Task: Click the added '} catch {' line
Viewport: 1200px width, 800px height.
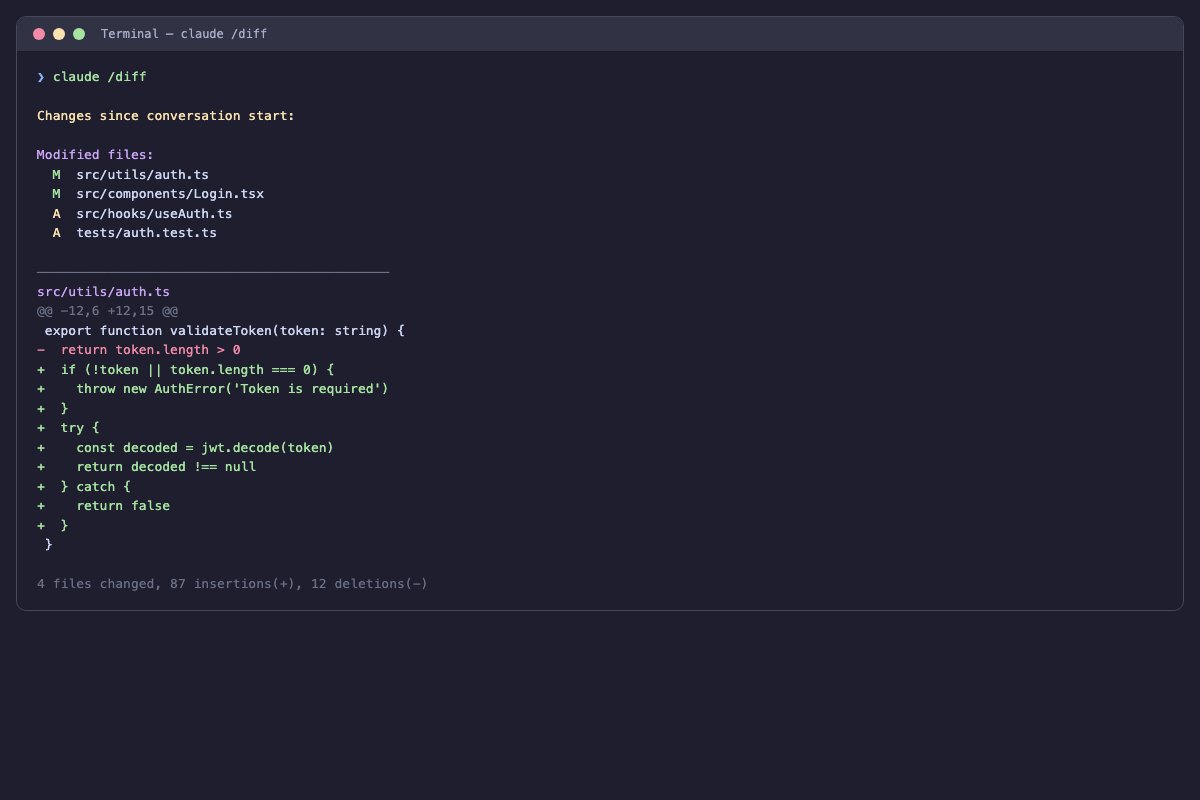Action: [84, 486]
